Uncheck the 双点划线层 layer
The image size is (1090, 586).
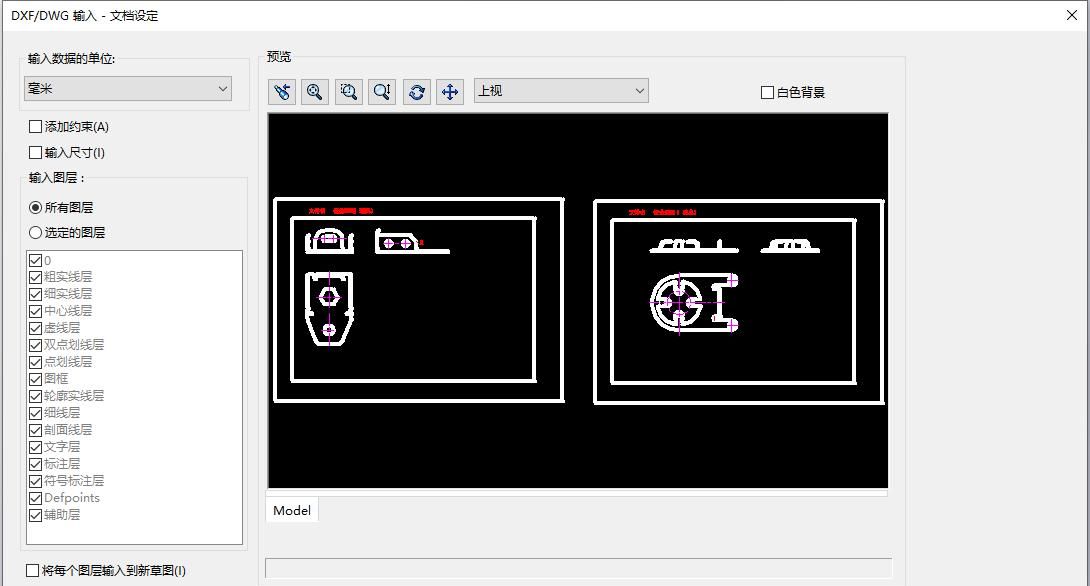(x=35, y=345)
